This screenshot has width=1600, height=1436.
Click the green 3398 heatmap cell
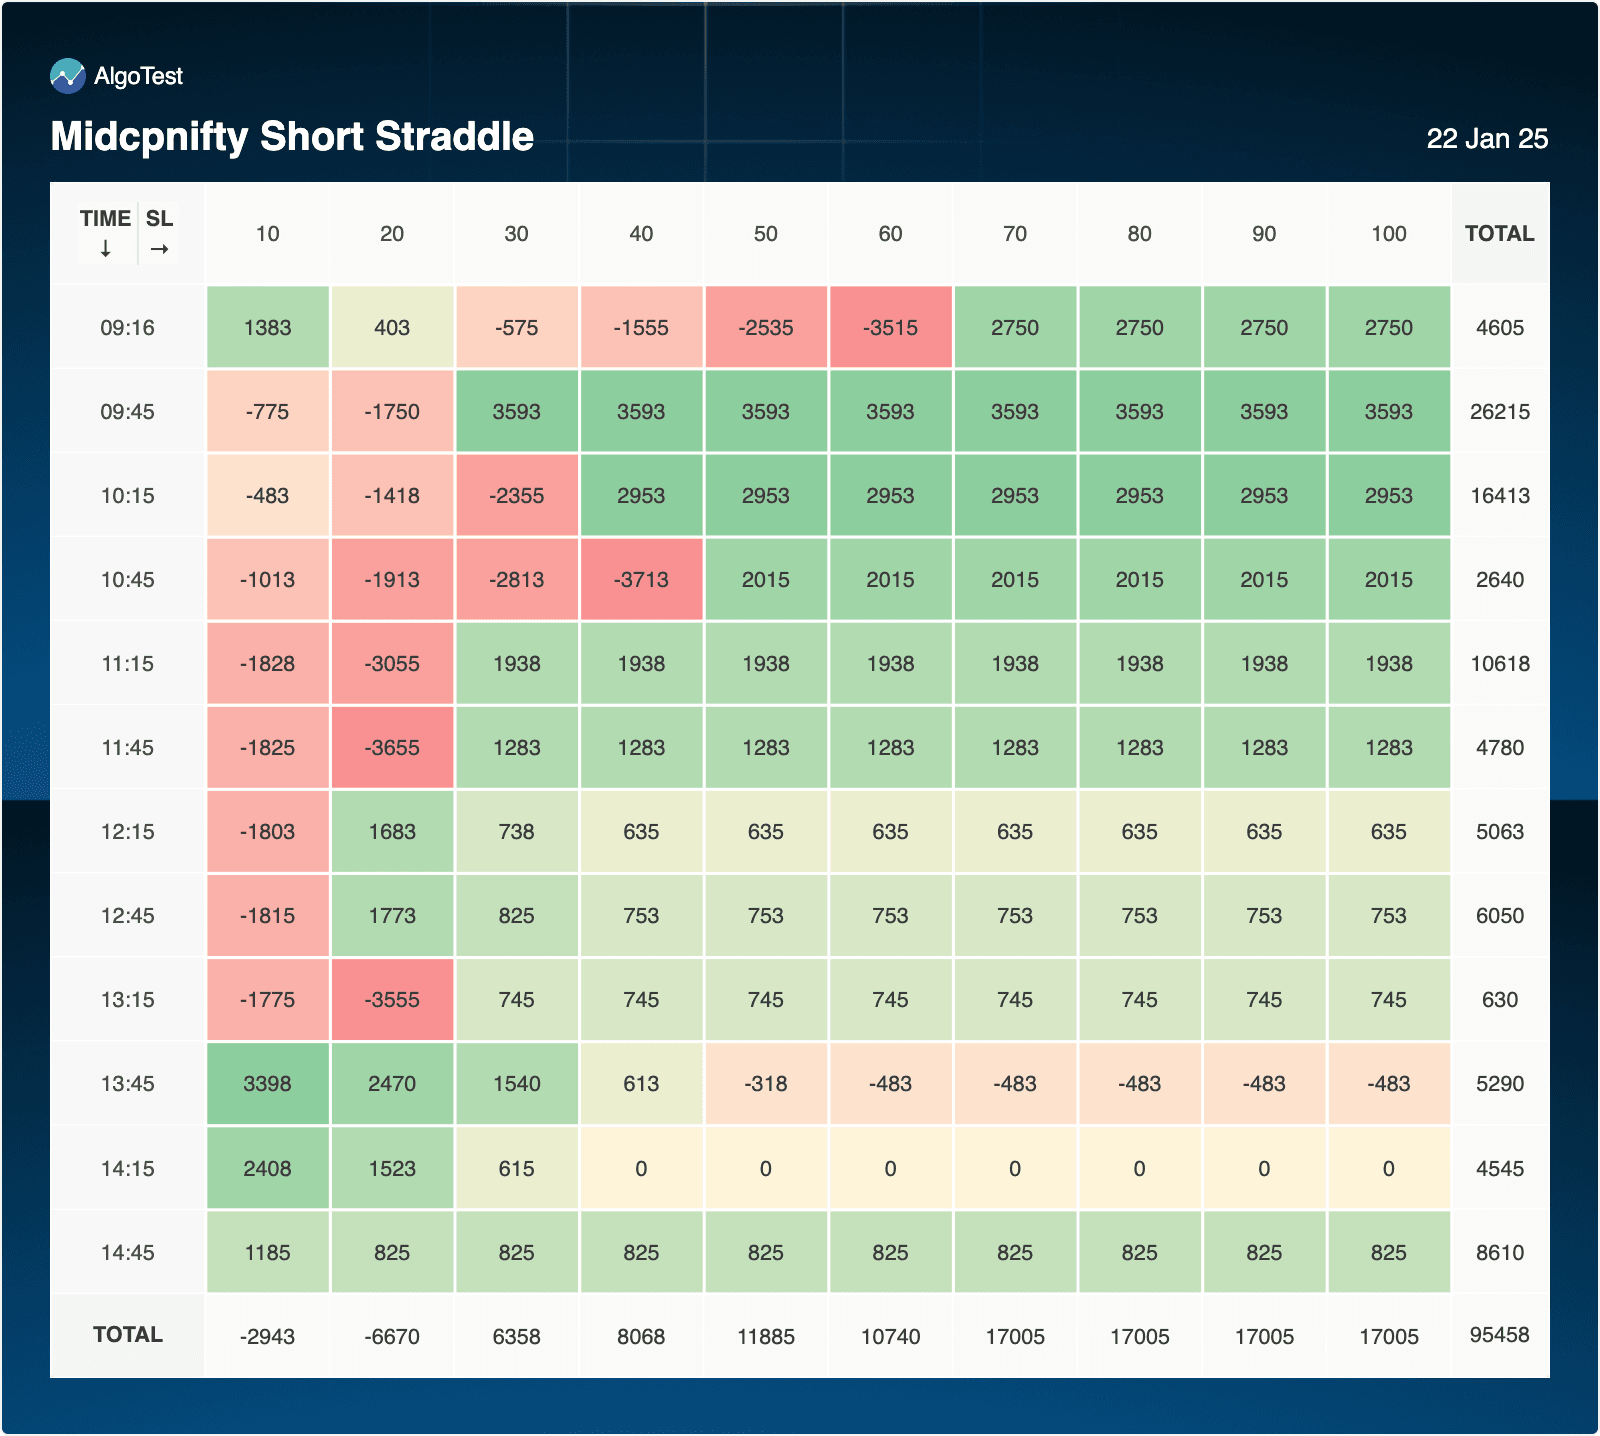coord(267,1084)
